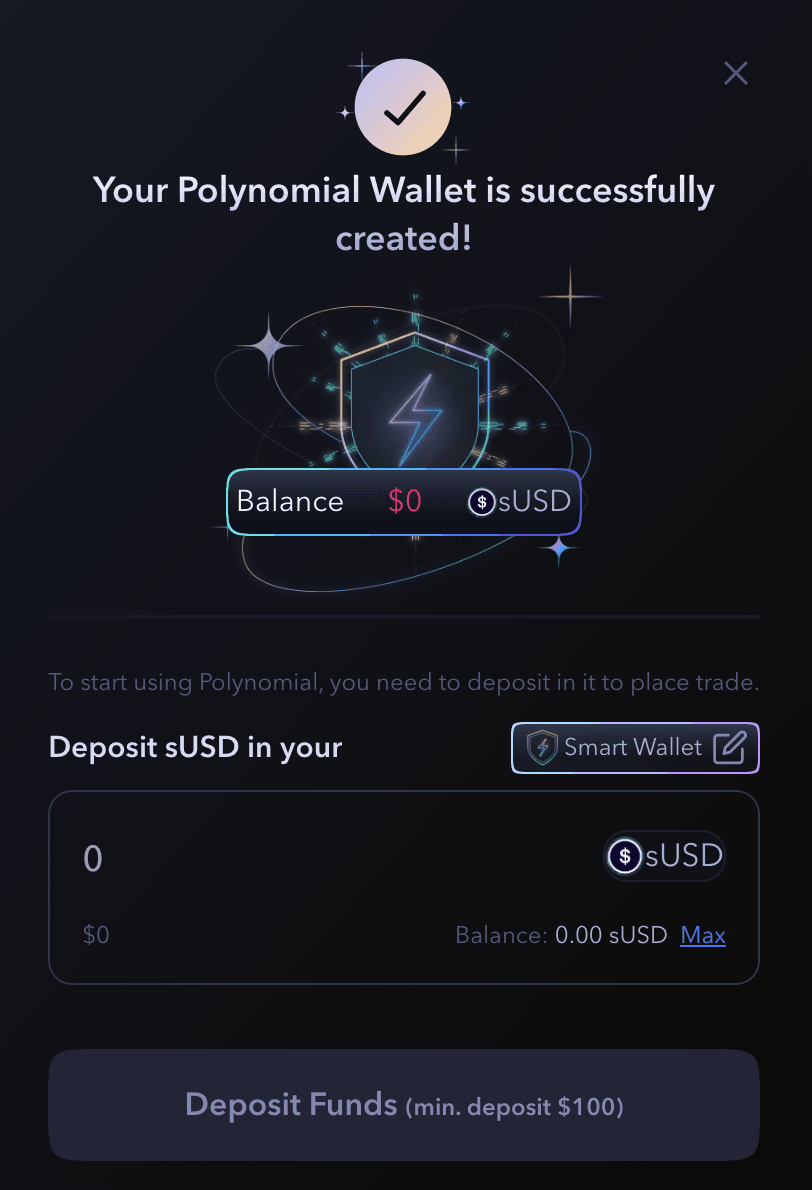Close the wallet created dialog

pyautogui.click(x=735, y=74)
